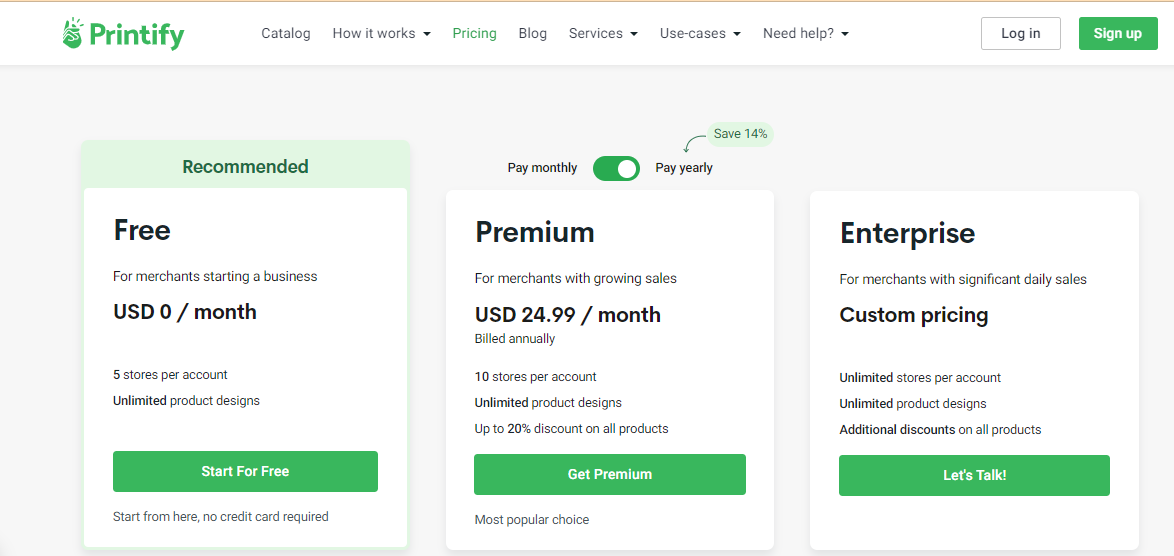Screen dimensions: 1174x556
Task: Expand the How it works dropdown
Action: pos(381,33)
